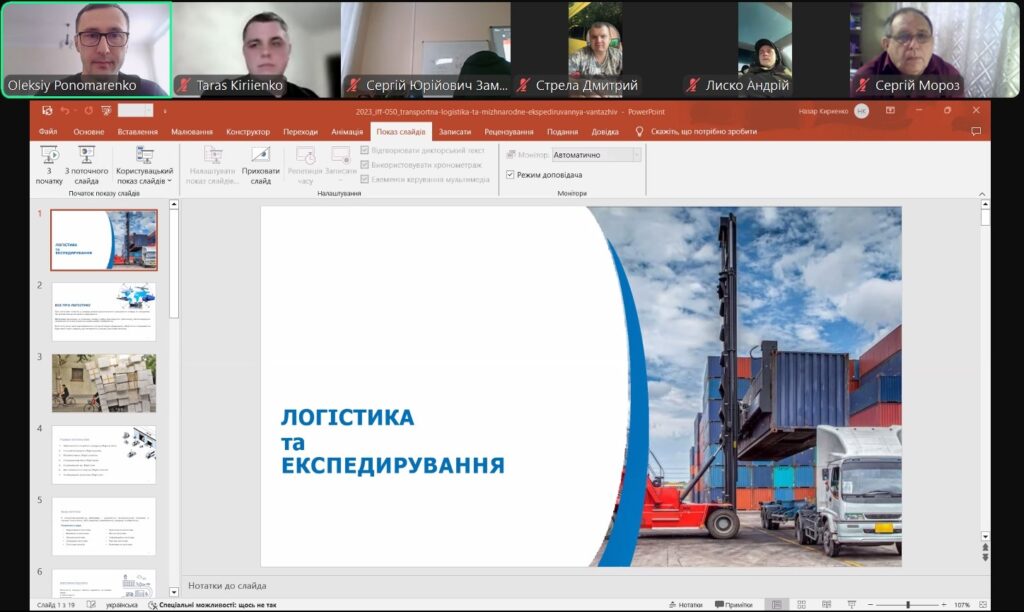Click Приховати слайд icon

[x=261, y=165]
